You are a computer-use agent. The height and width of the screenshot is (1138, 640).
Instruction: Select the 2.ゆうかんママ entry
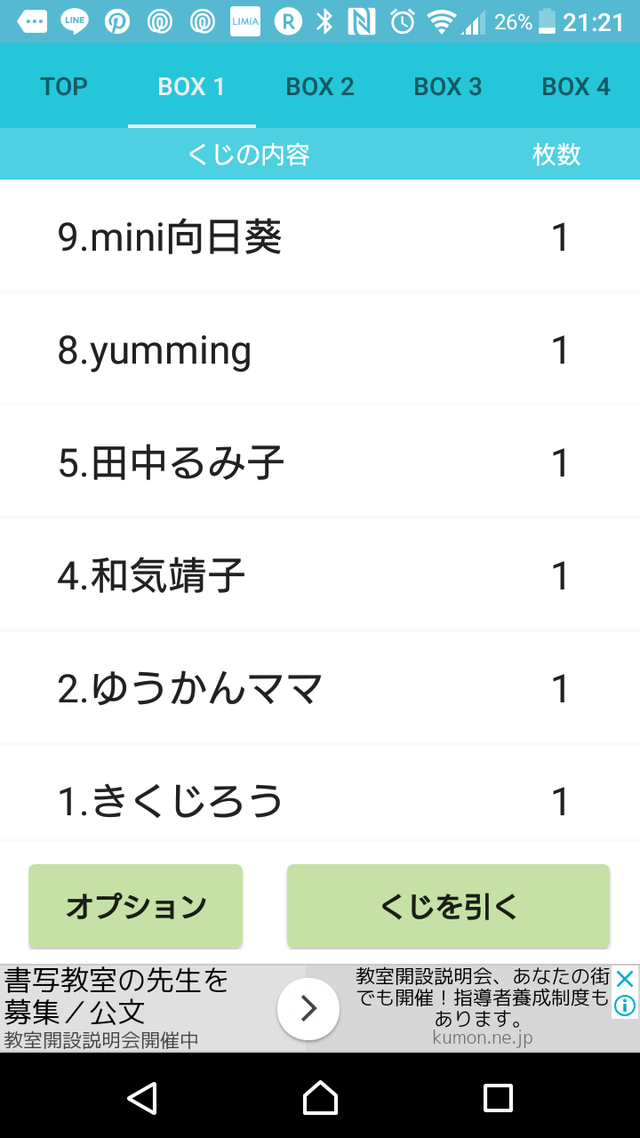[x=320, y=688]
